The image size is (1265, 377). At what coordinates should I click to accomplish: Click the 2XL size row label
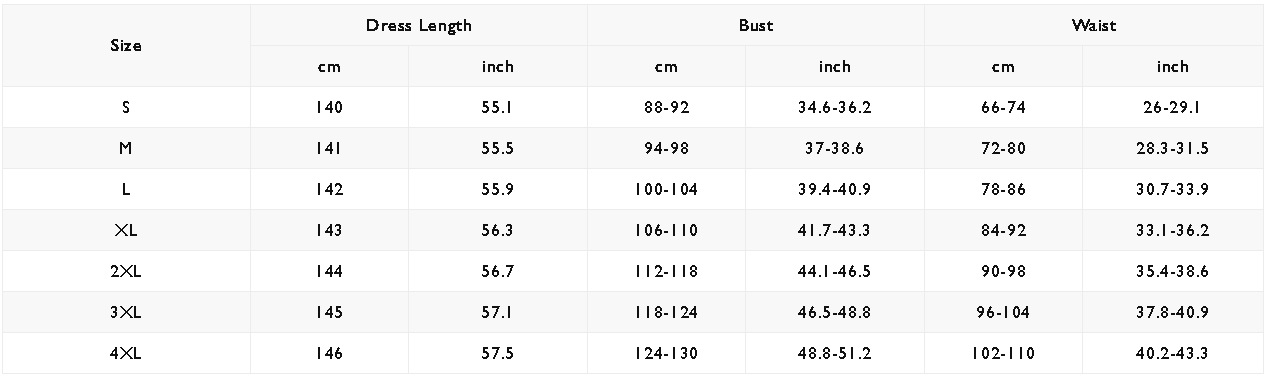(126, 271)
